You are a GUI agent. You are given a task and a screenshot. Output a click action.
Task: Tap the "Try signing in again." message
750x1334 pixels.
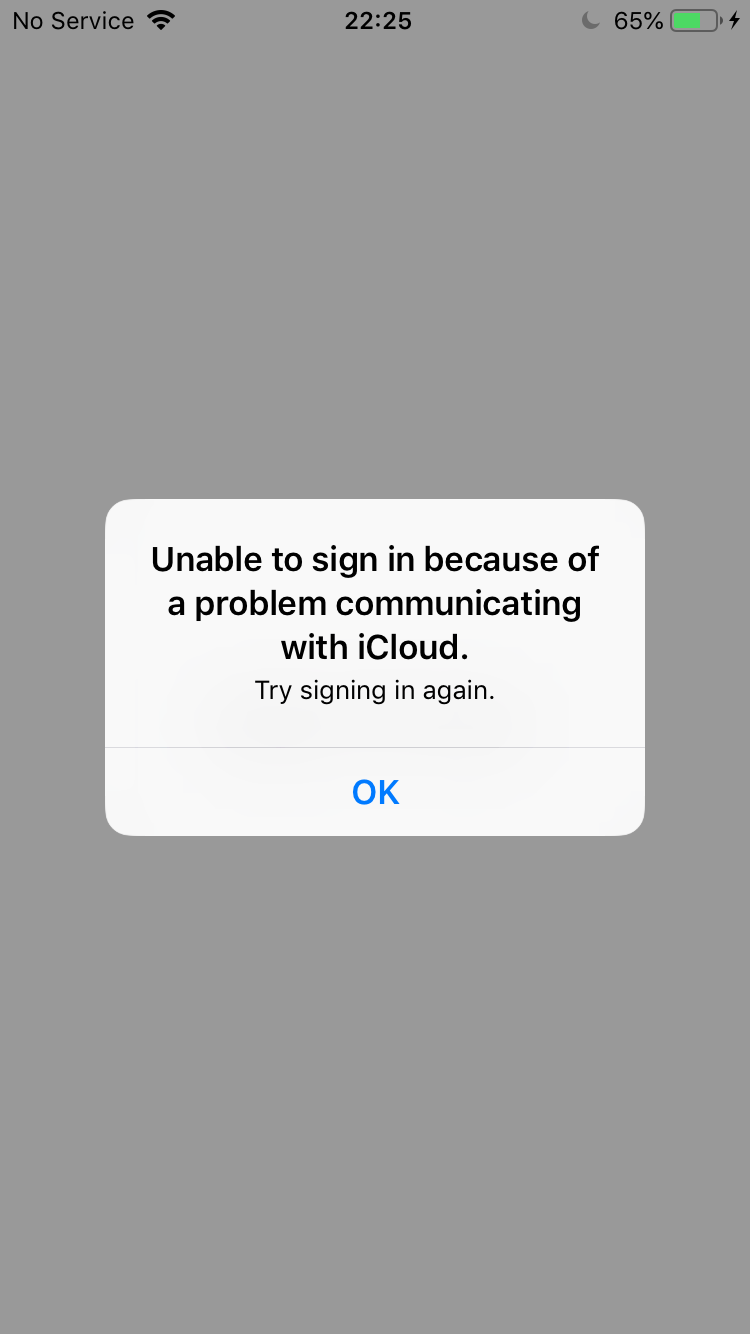(375, 691)
